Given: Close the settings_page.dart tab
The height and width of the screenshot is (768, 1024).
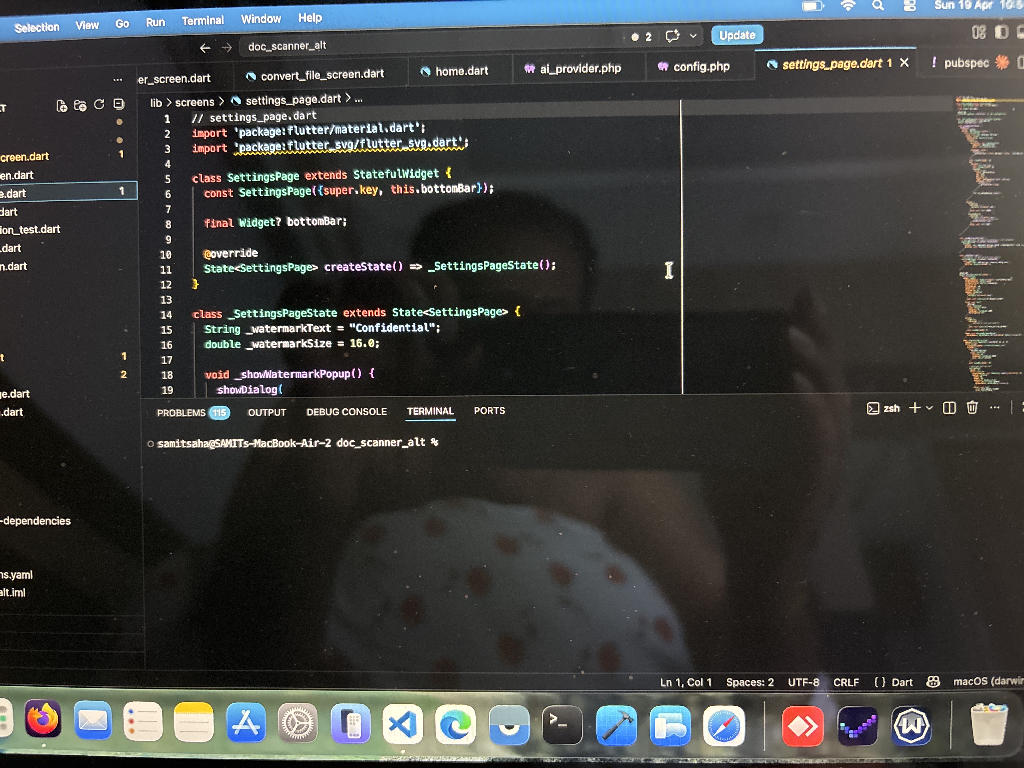Looking at the screenshot, I should tap(904, 63).
